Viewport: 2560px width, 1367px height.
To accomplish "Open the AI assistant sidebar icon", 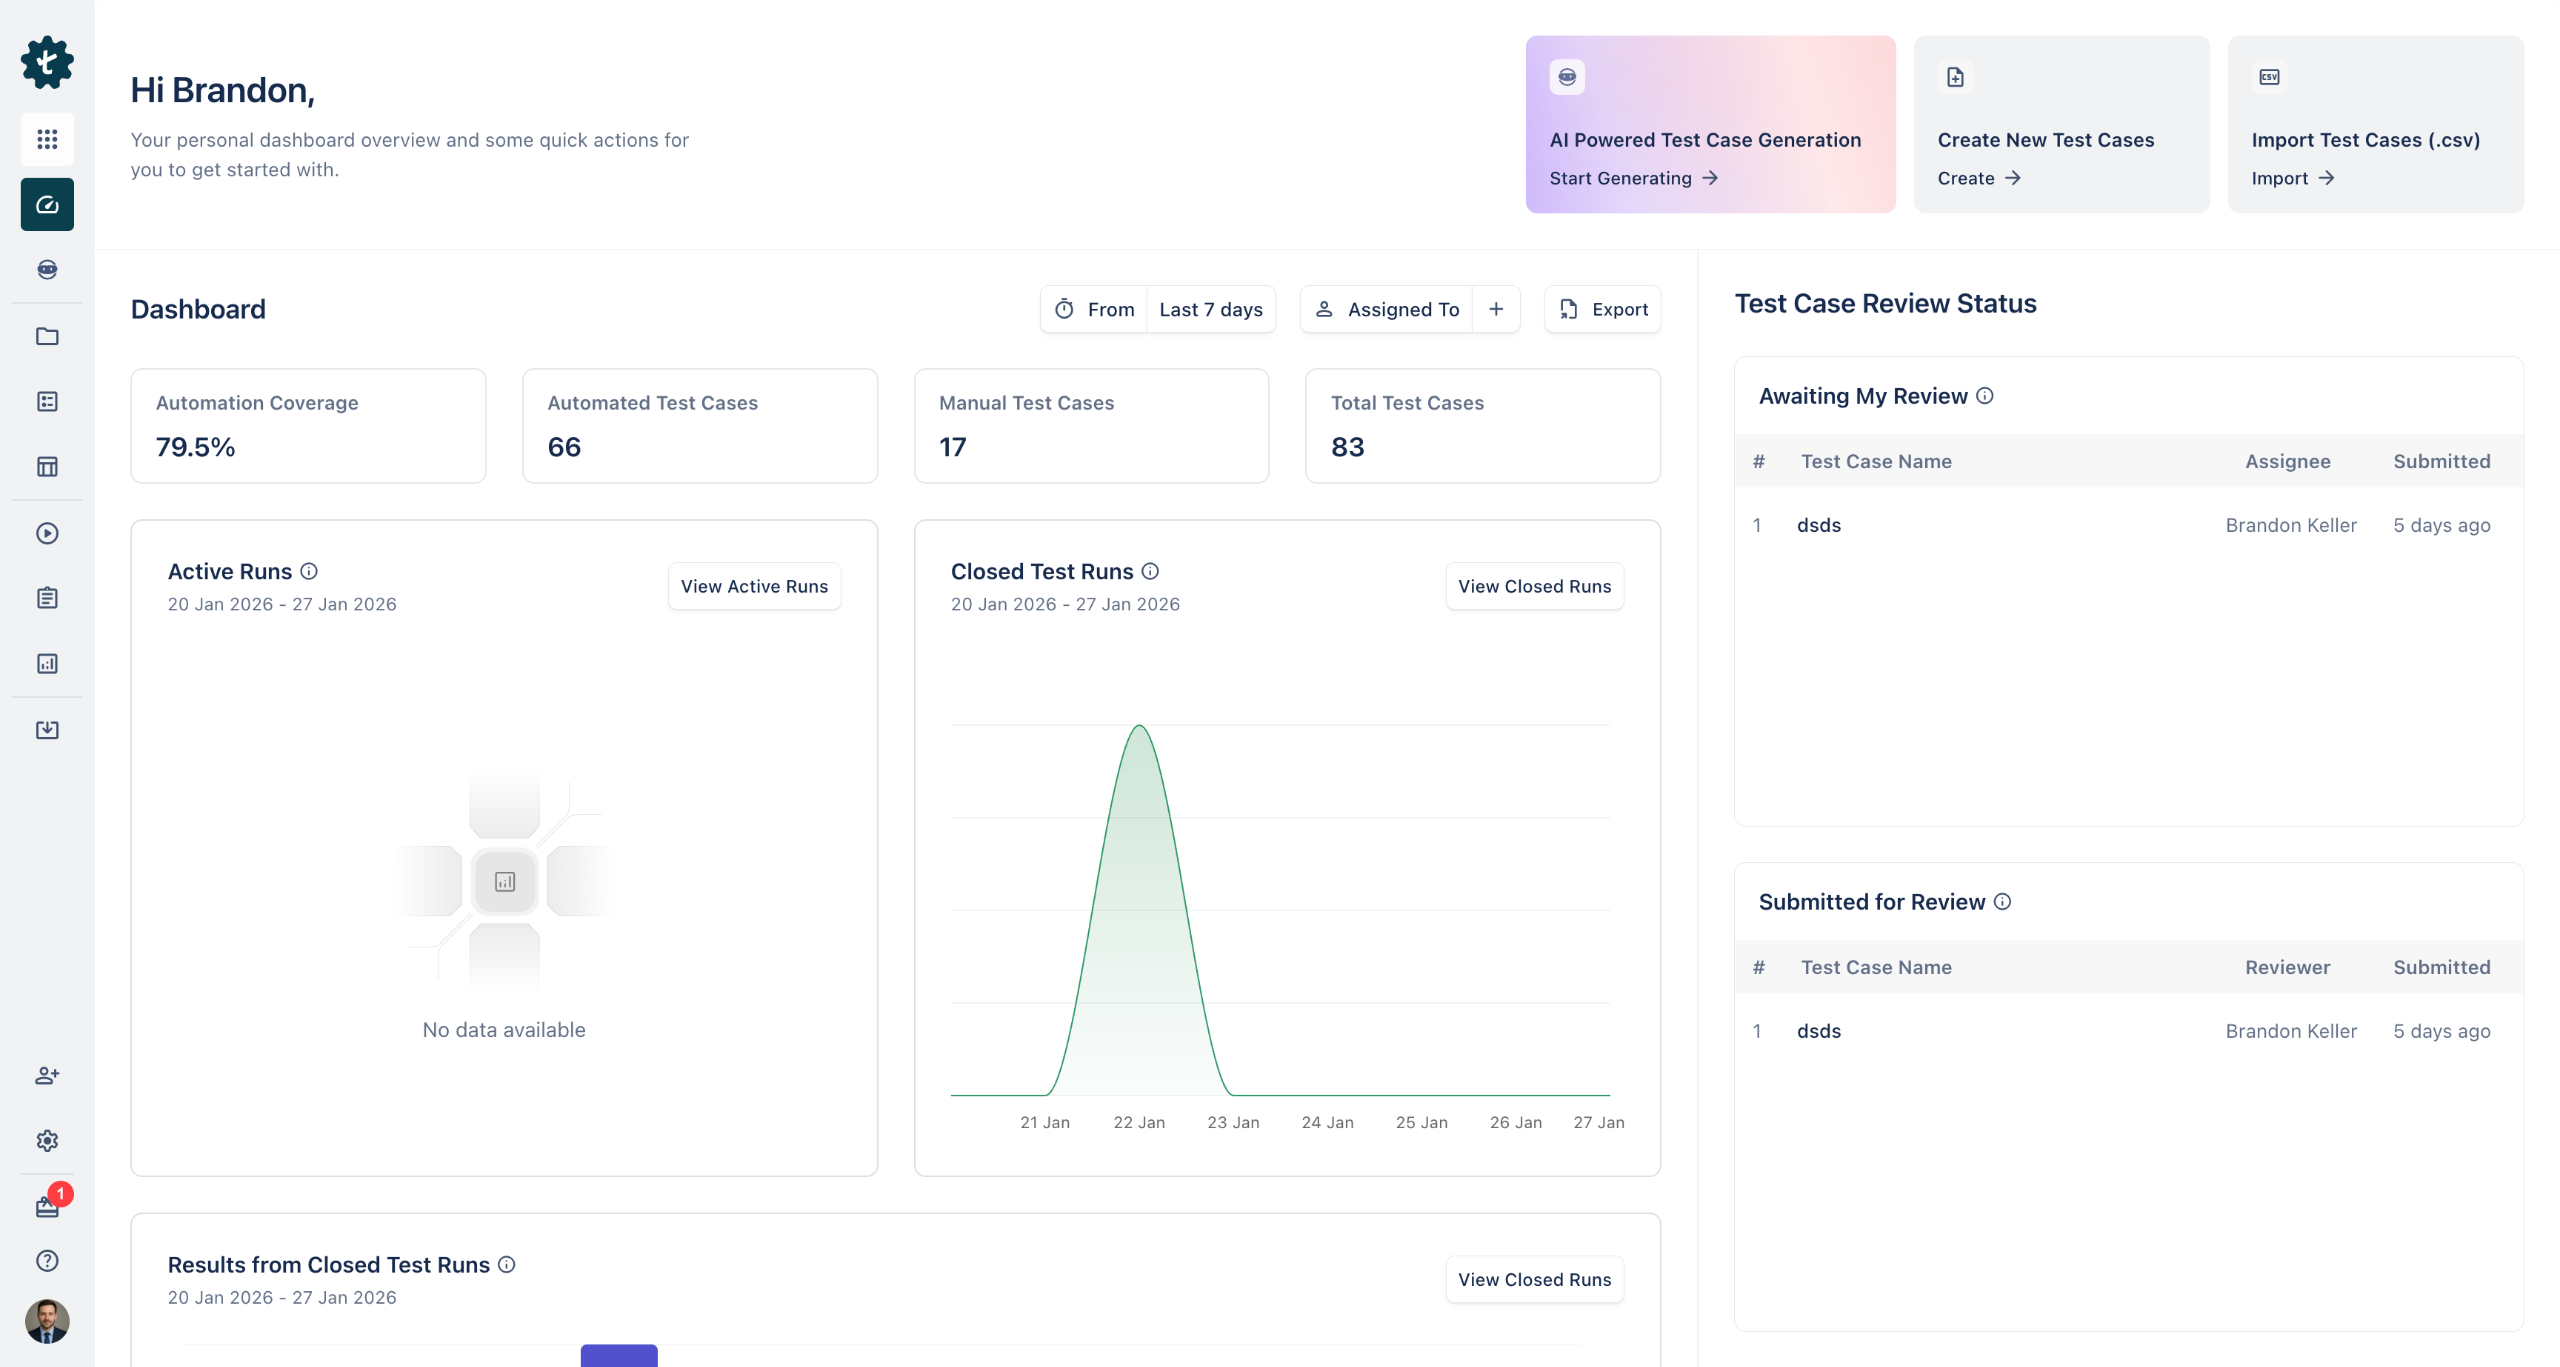I will pos(47,270).
